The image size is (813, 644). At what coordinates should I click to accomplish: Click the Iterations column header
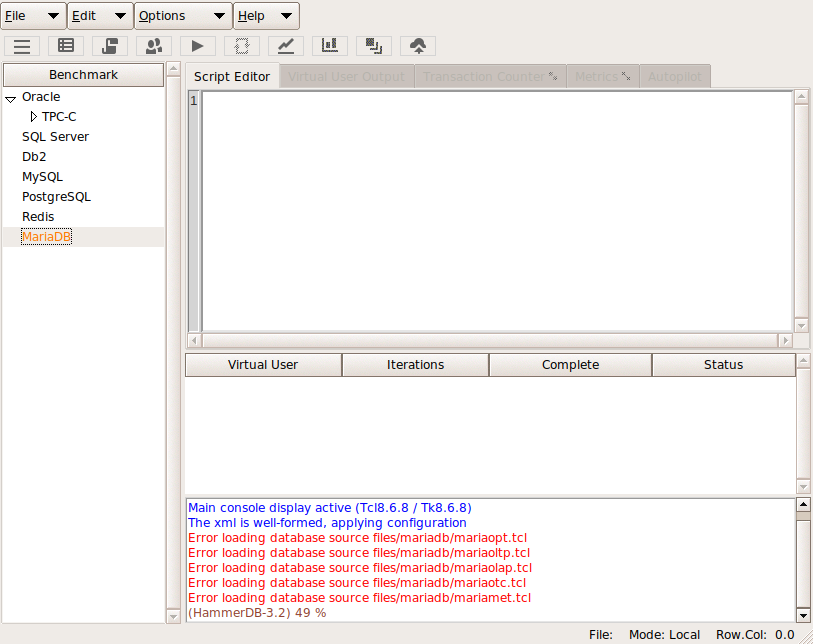pos(415,365)
